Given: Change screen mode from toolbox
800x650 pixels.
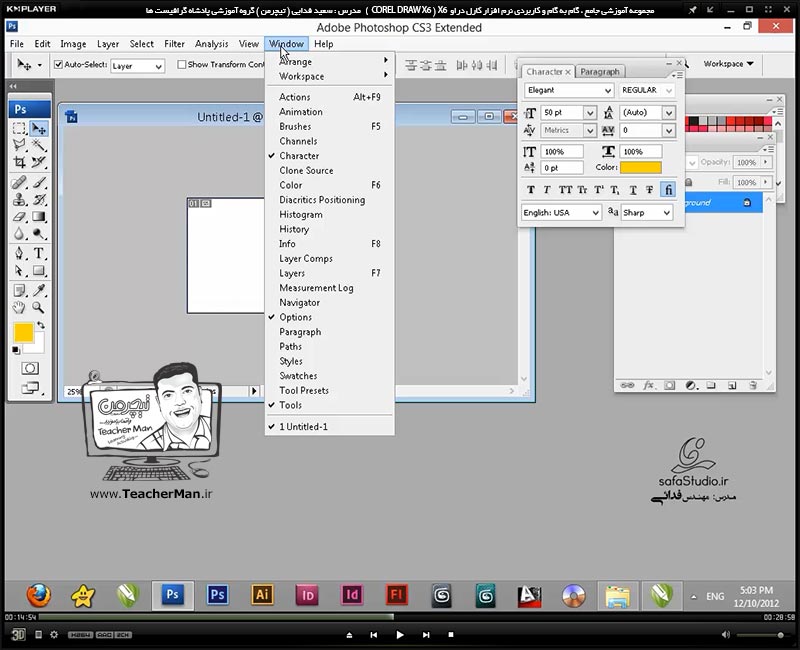Looking at the screenshot, I should point(30,388).
